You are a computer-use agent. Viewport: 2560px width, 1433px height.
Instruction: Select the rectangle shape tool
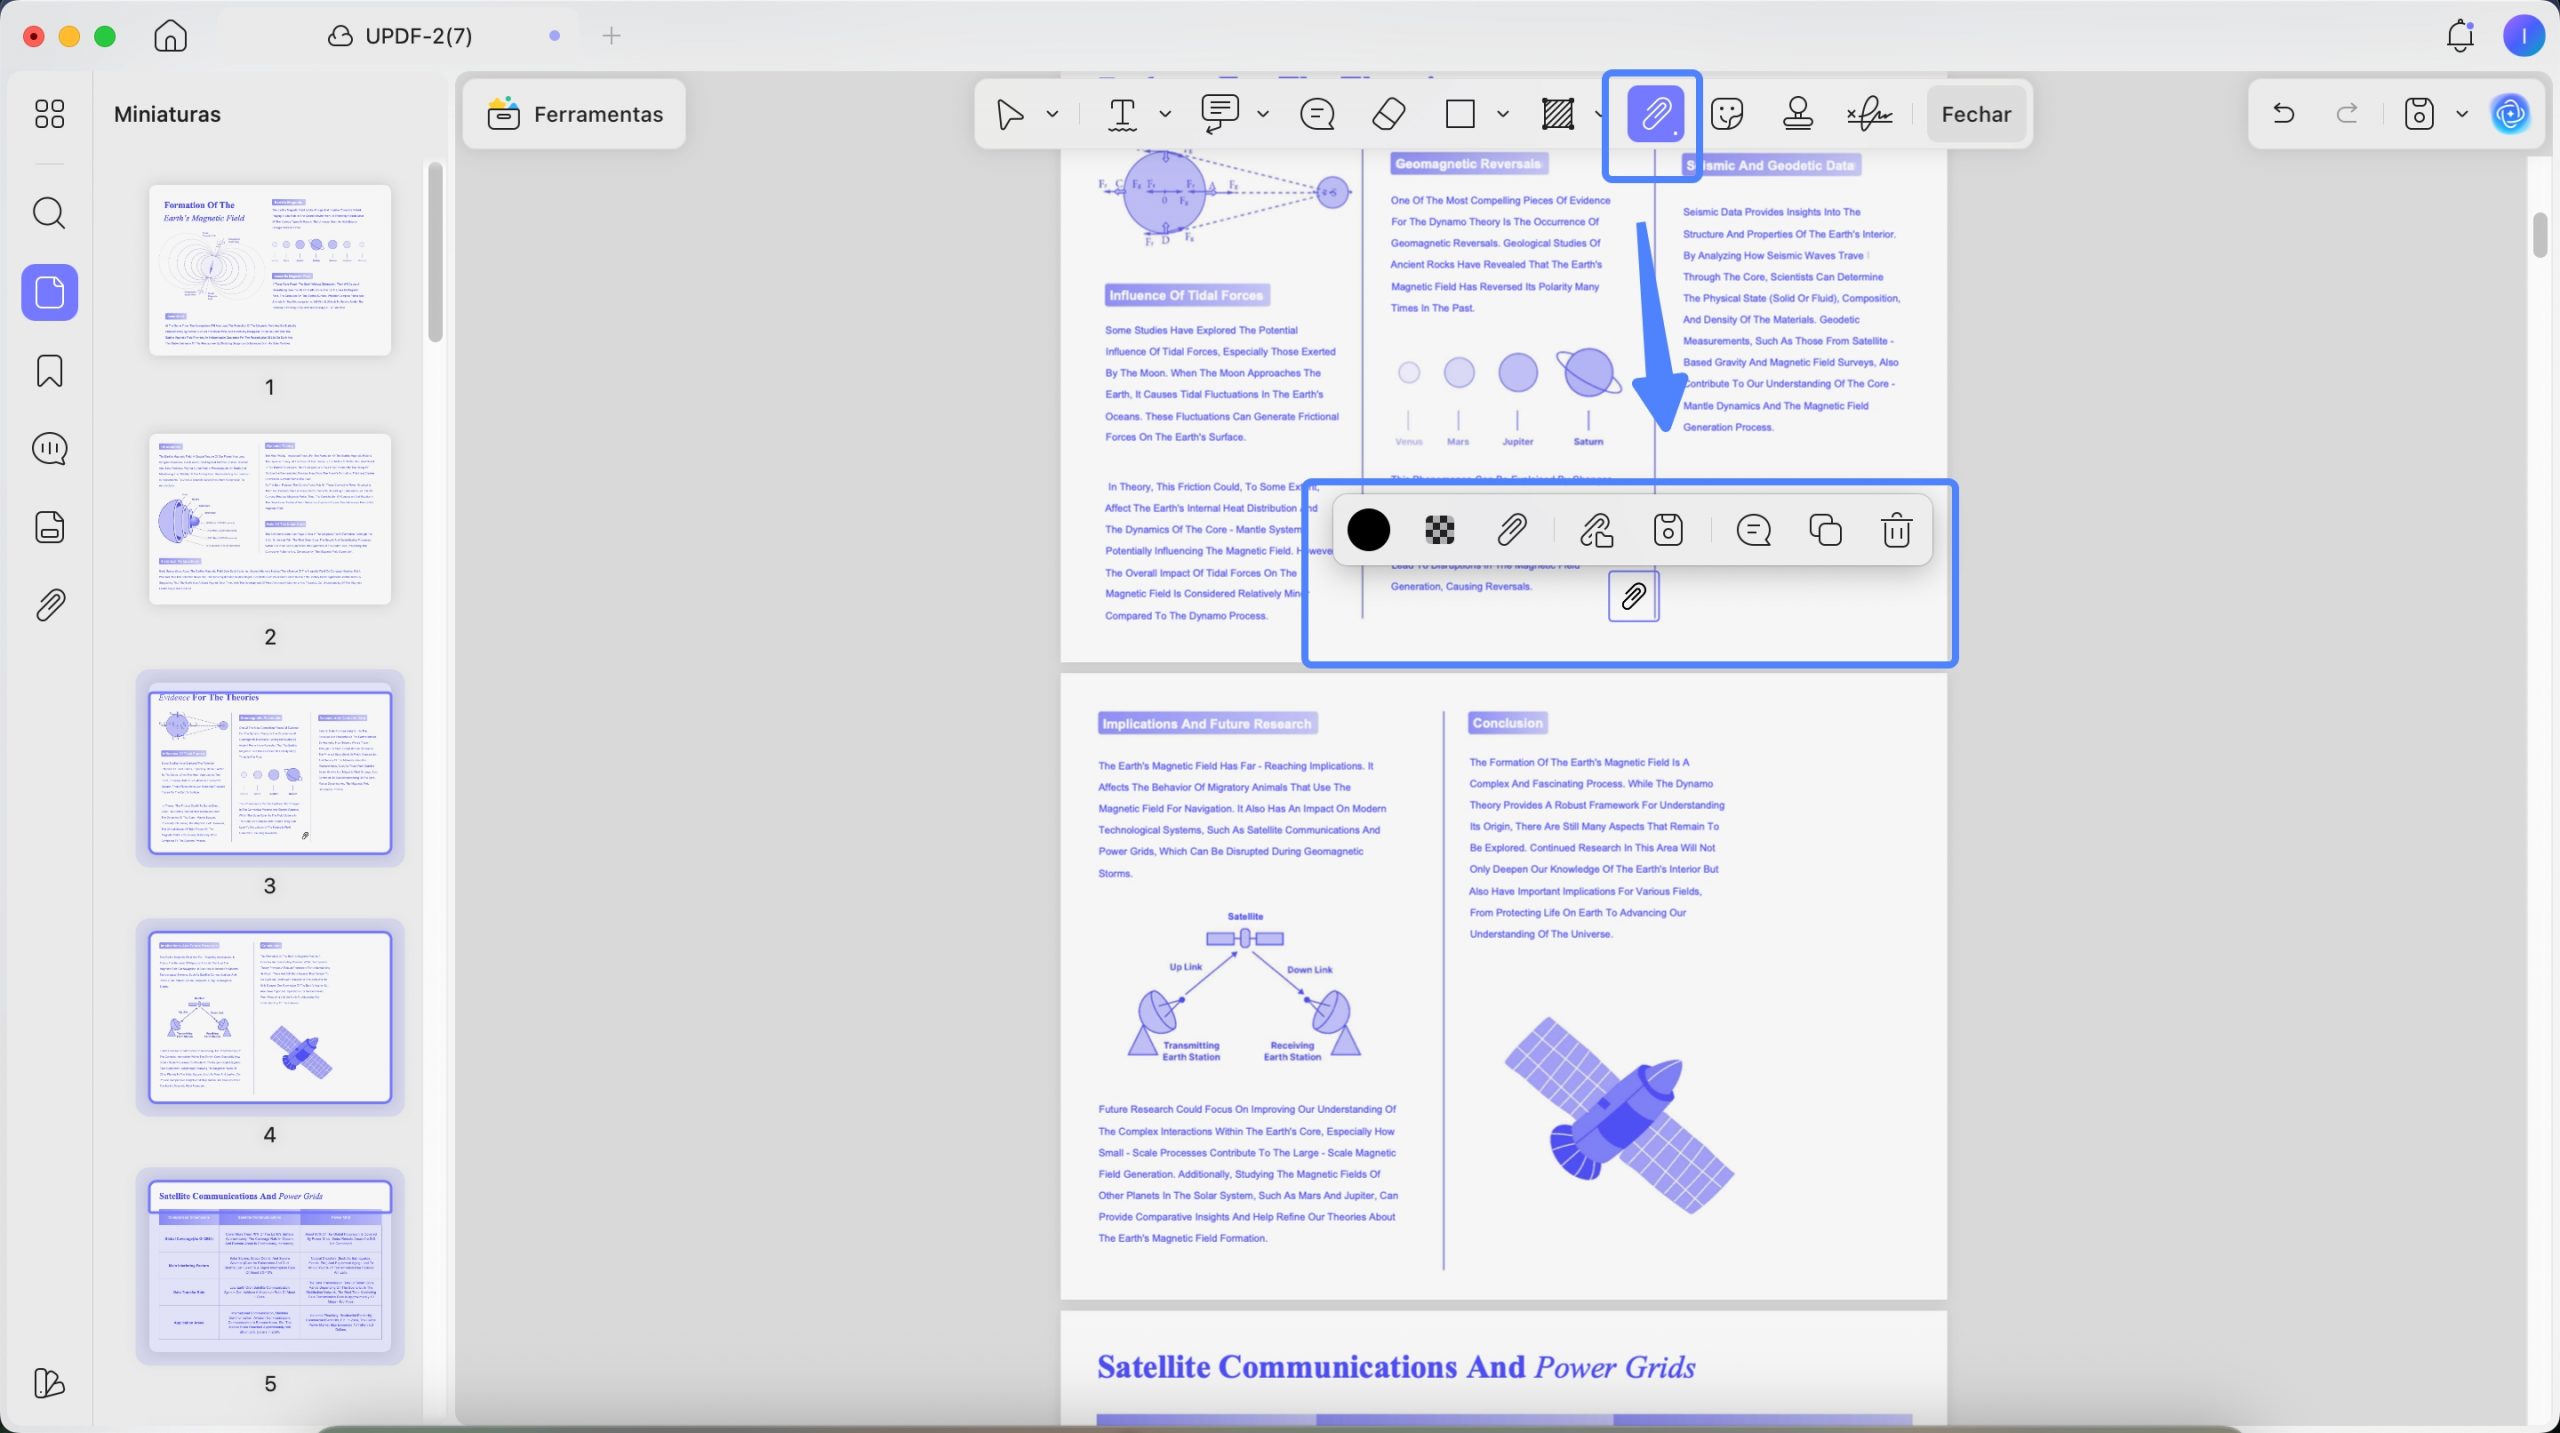1460,114
